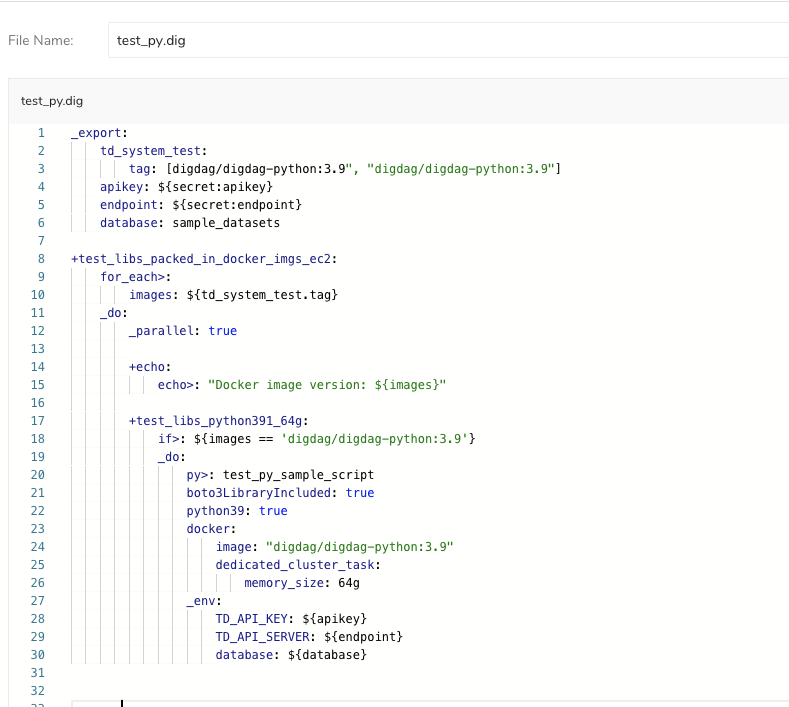
Task: Click the td_system_test key on line 2
Action: (x=139, y=151)
